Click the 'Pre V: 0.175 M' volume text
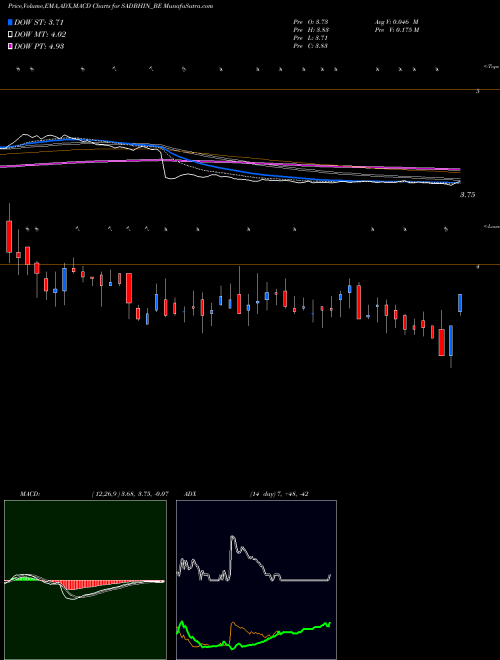The width and height of the screenshot is (500, 660). (x=396, y=30)
